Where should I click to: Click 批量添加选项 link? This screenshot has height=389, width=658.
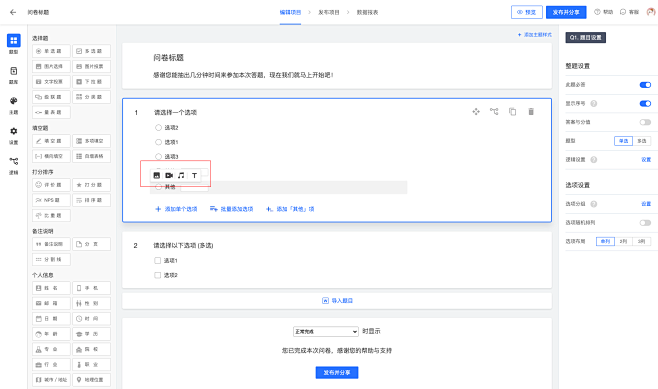[232, 209]
